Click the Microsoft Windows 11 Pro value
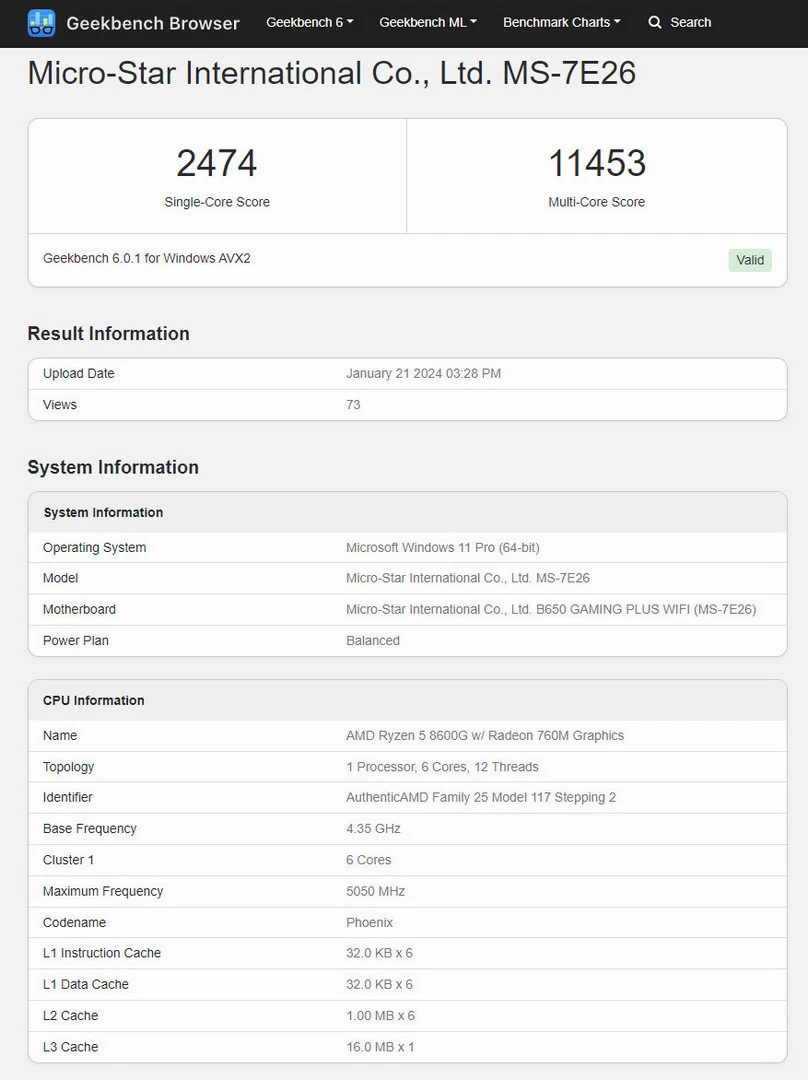The width and height of the screenshot is (808, 1080). (442, 547)
